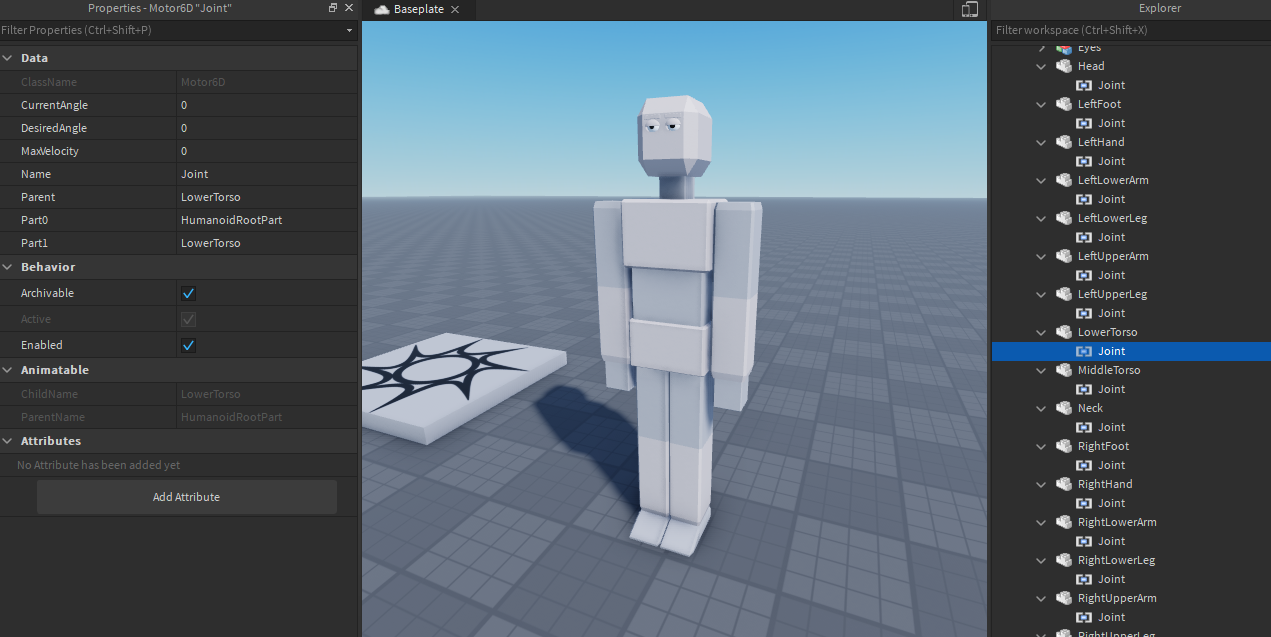This screenshot has height=637, width=1271.
Task: Open the device emulation icon above the viewport
Action: point(968,9)
